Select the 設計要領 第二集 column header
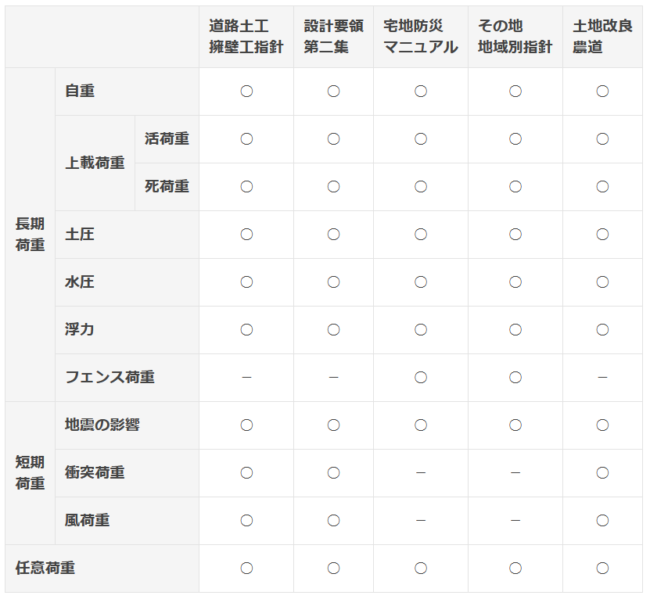Viewport: 650px width, 599px height. [x=333, y=36]
